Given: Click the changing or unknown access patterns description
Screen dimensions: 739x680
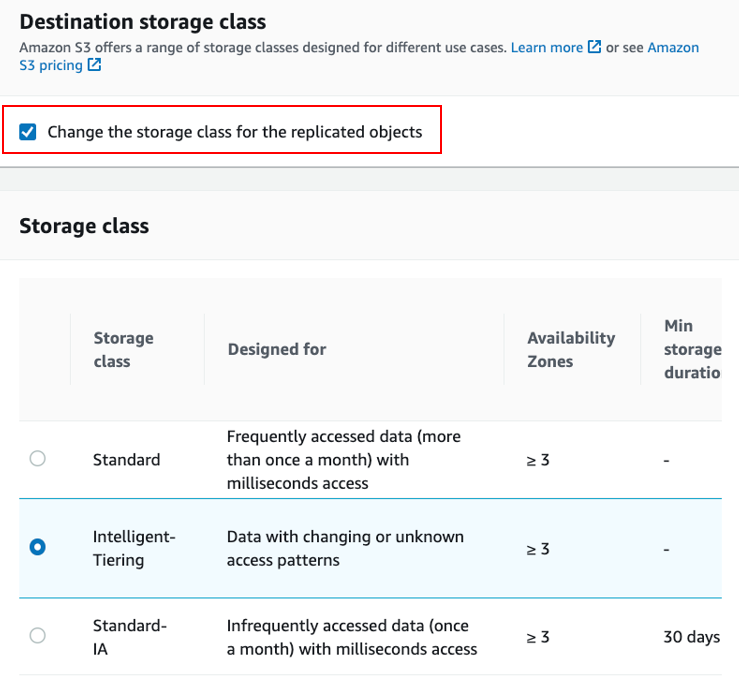Looking at the screenshot, I should coord(345,548).
